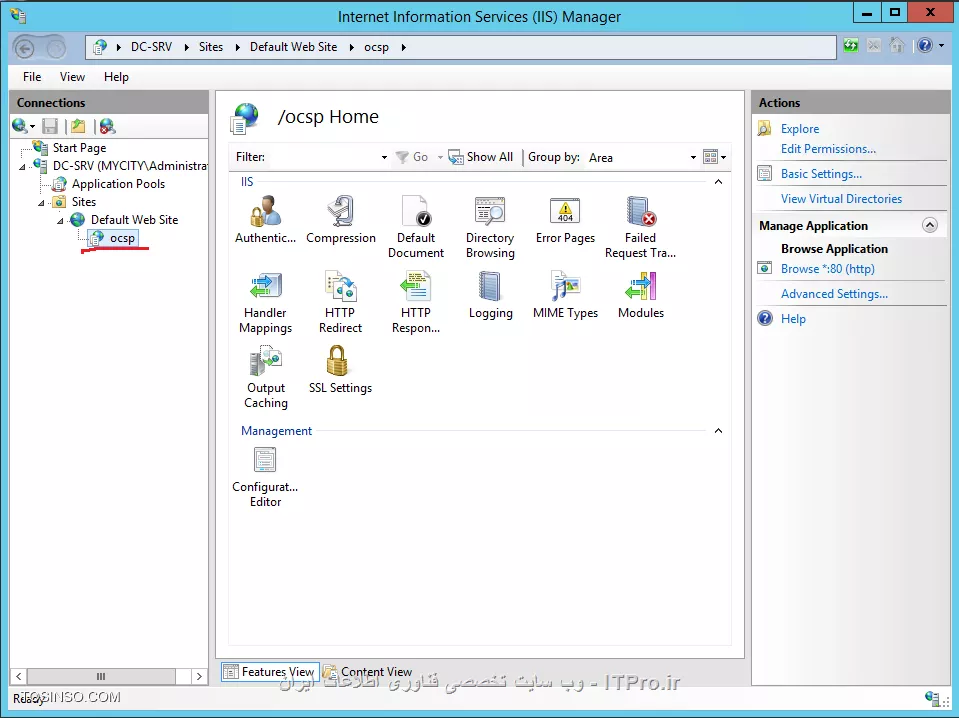Switch to Features View tab
The width and height of the screenshot is (959, 718).
pyautogui.click(x=270, y=672)
